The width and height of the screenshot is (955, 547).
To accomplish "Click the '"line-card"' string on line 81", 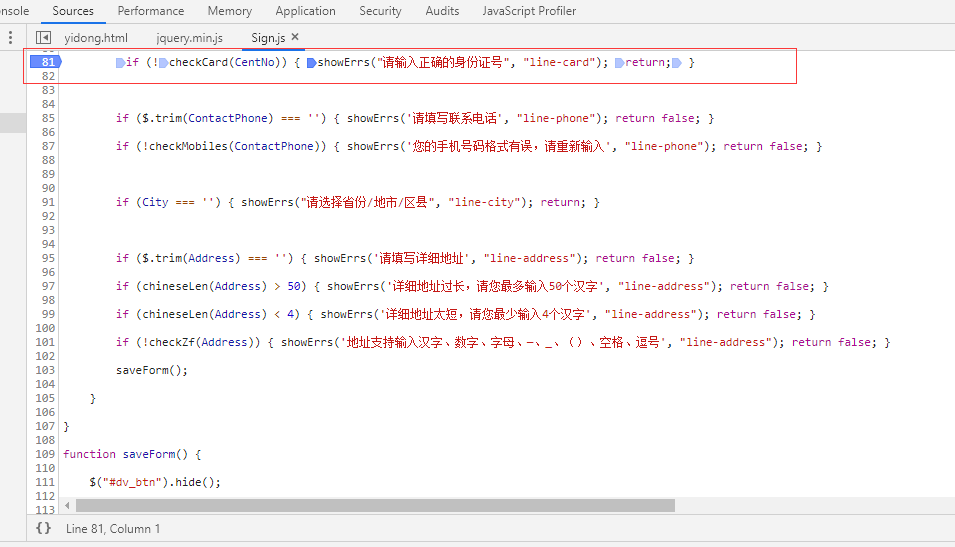I will (x=559, y=62).
